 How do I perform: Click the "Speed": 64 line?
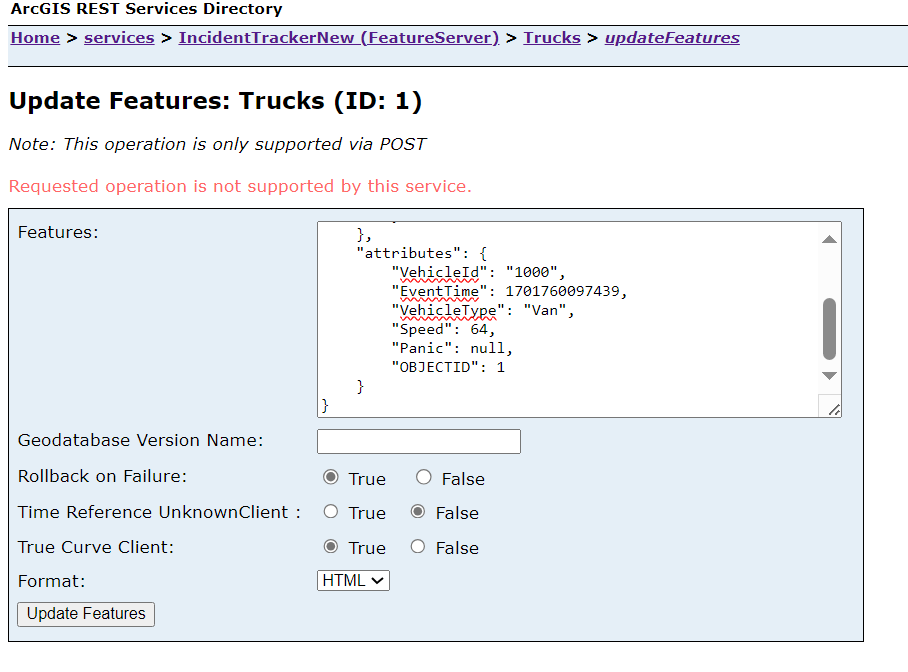click(x=444, y=330)
